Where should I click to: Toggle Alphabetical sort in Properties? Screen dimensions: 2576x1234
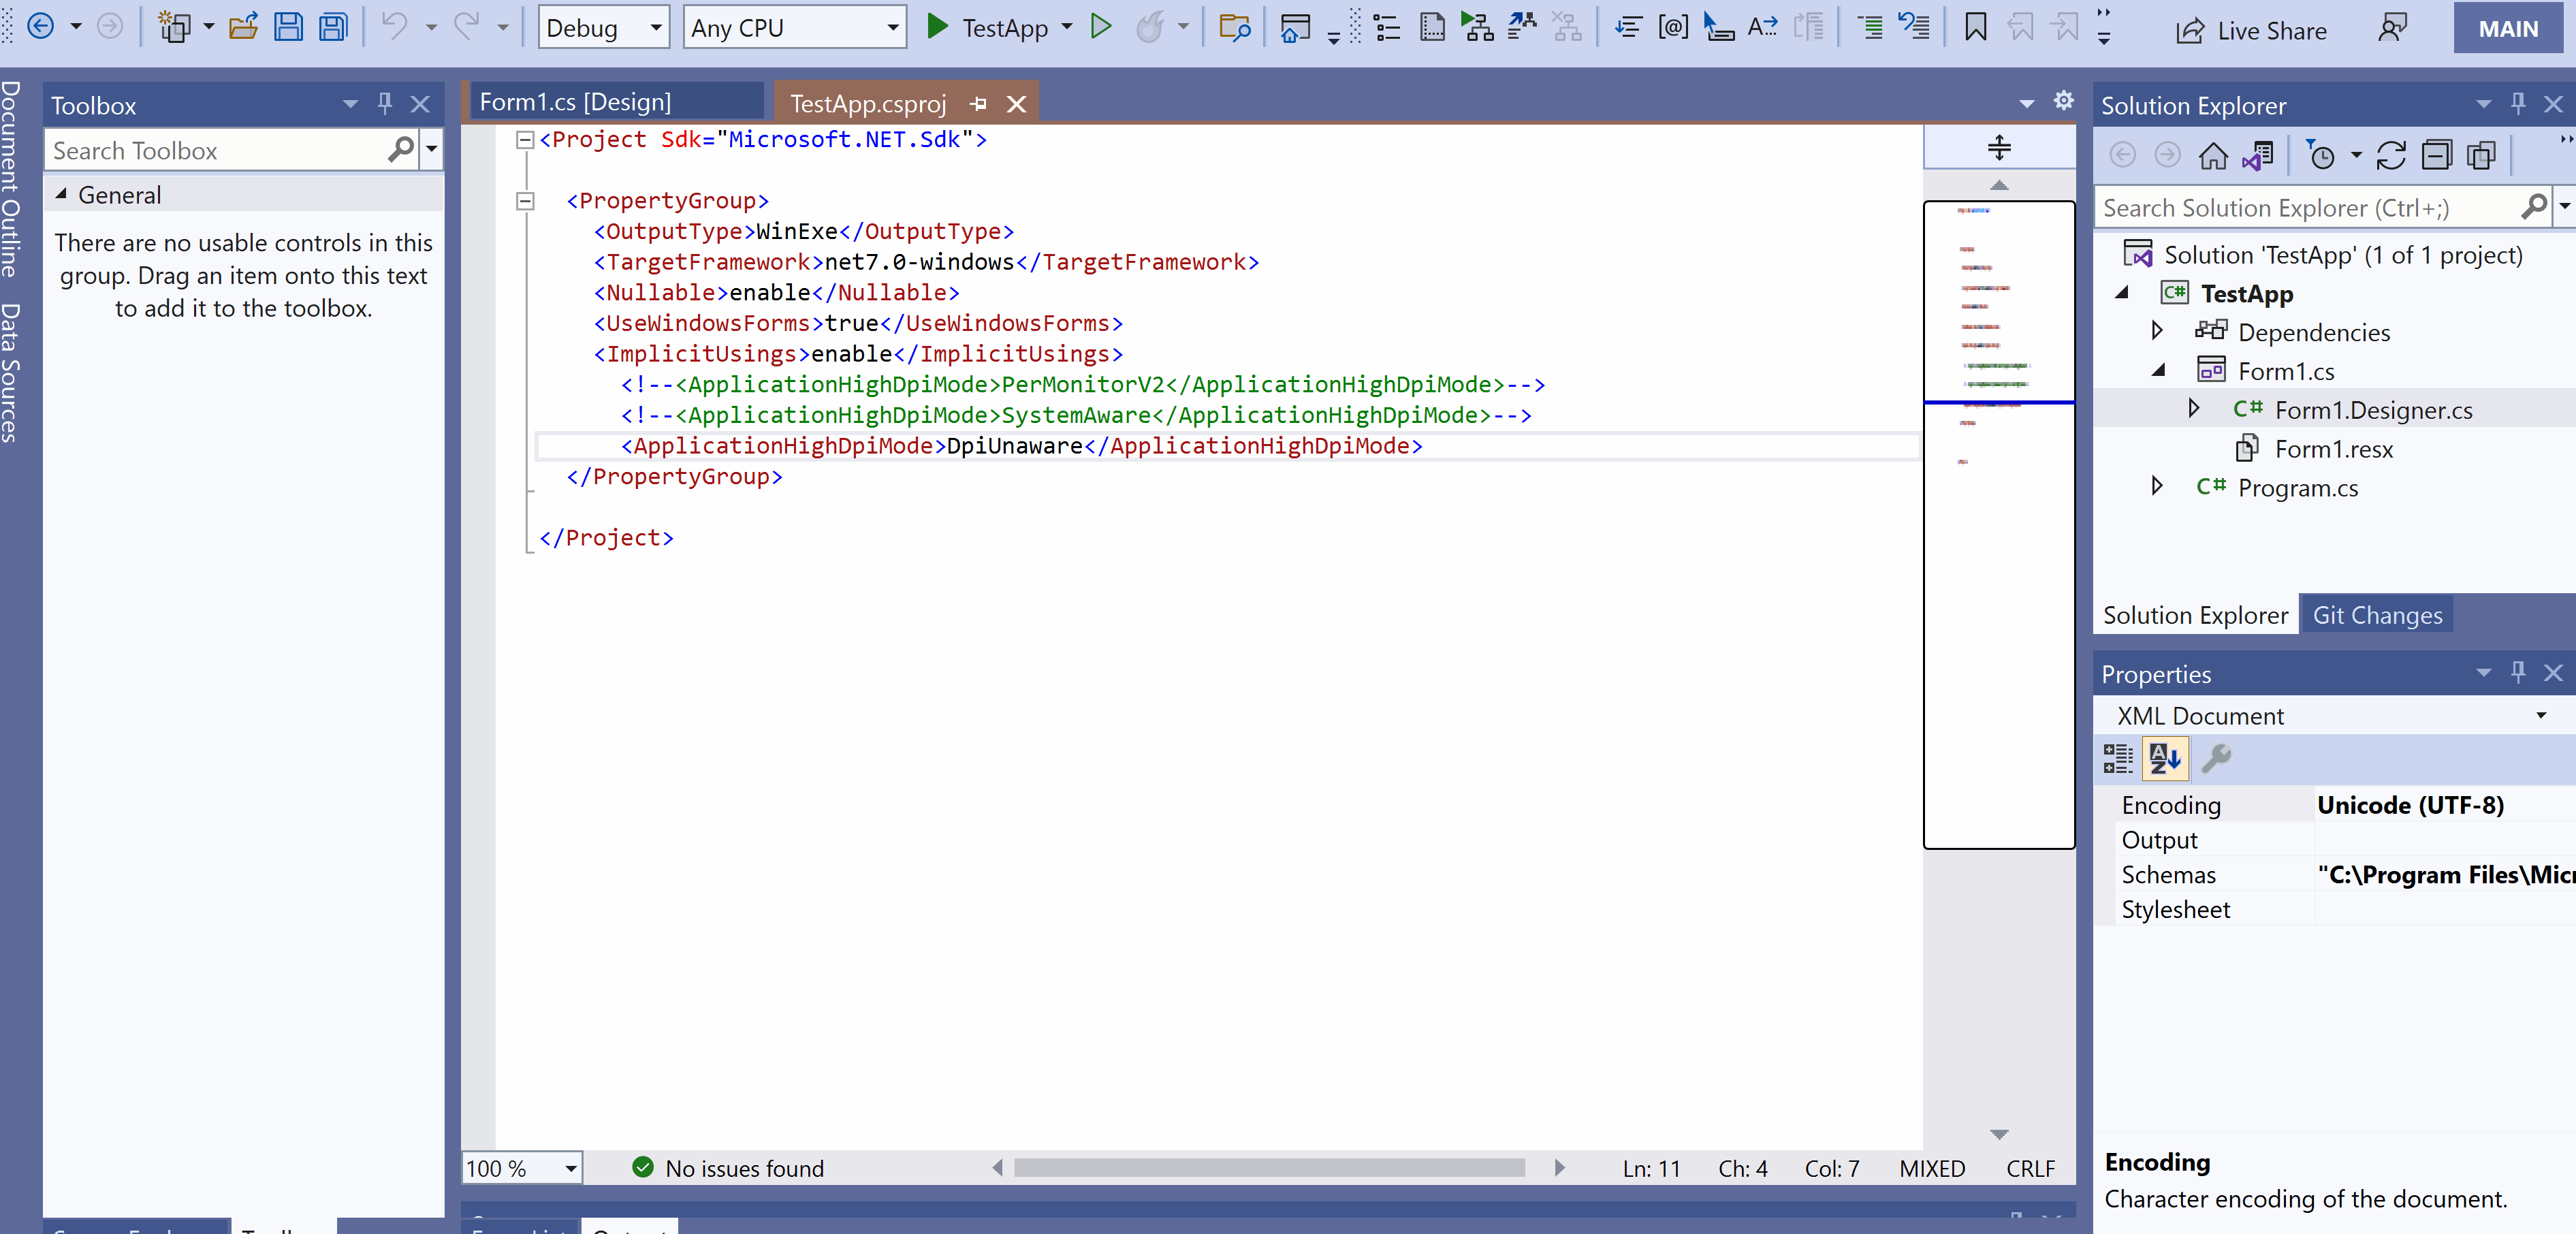pyautogui.click(x=2165, y=759)
